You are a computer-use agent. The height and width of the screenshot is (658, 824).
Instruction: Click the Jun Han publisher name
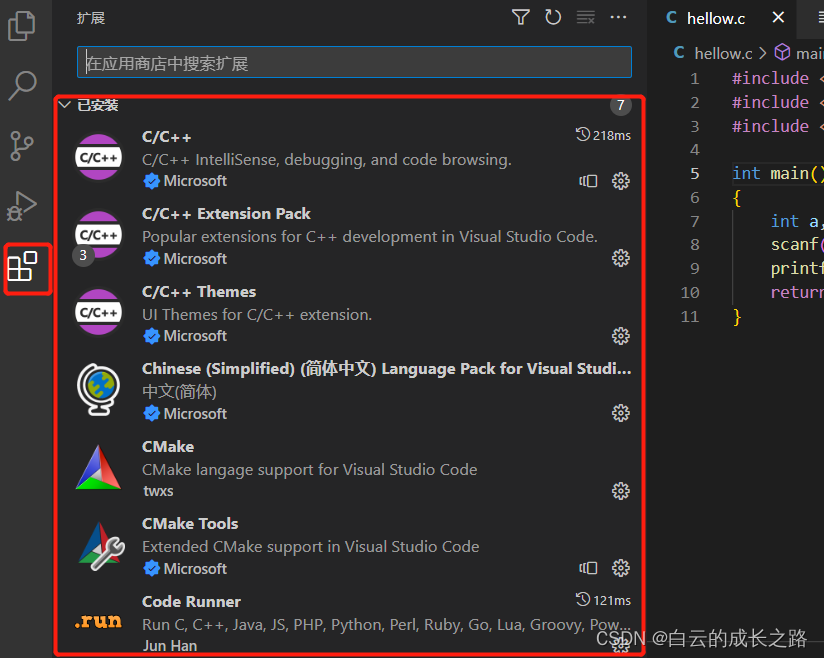170,646
